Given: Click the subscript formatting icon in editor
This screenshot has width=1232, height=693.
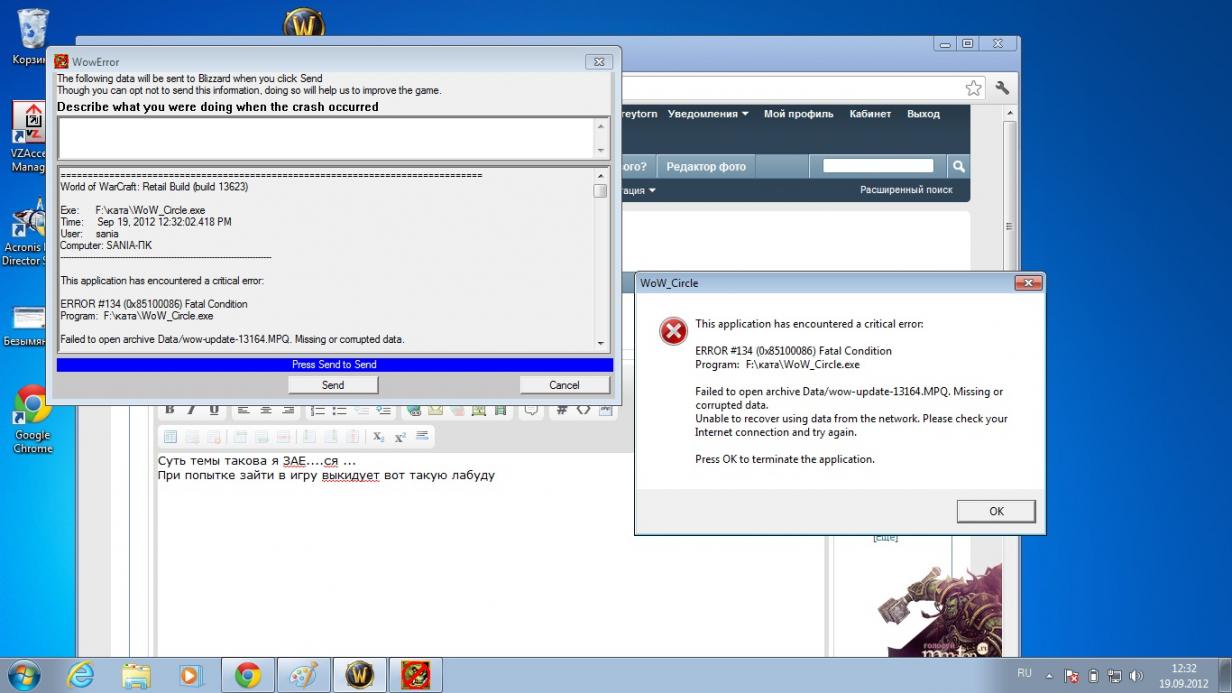Looking at the screenshot, I should [x=378, y=437].
